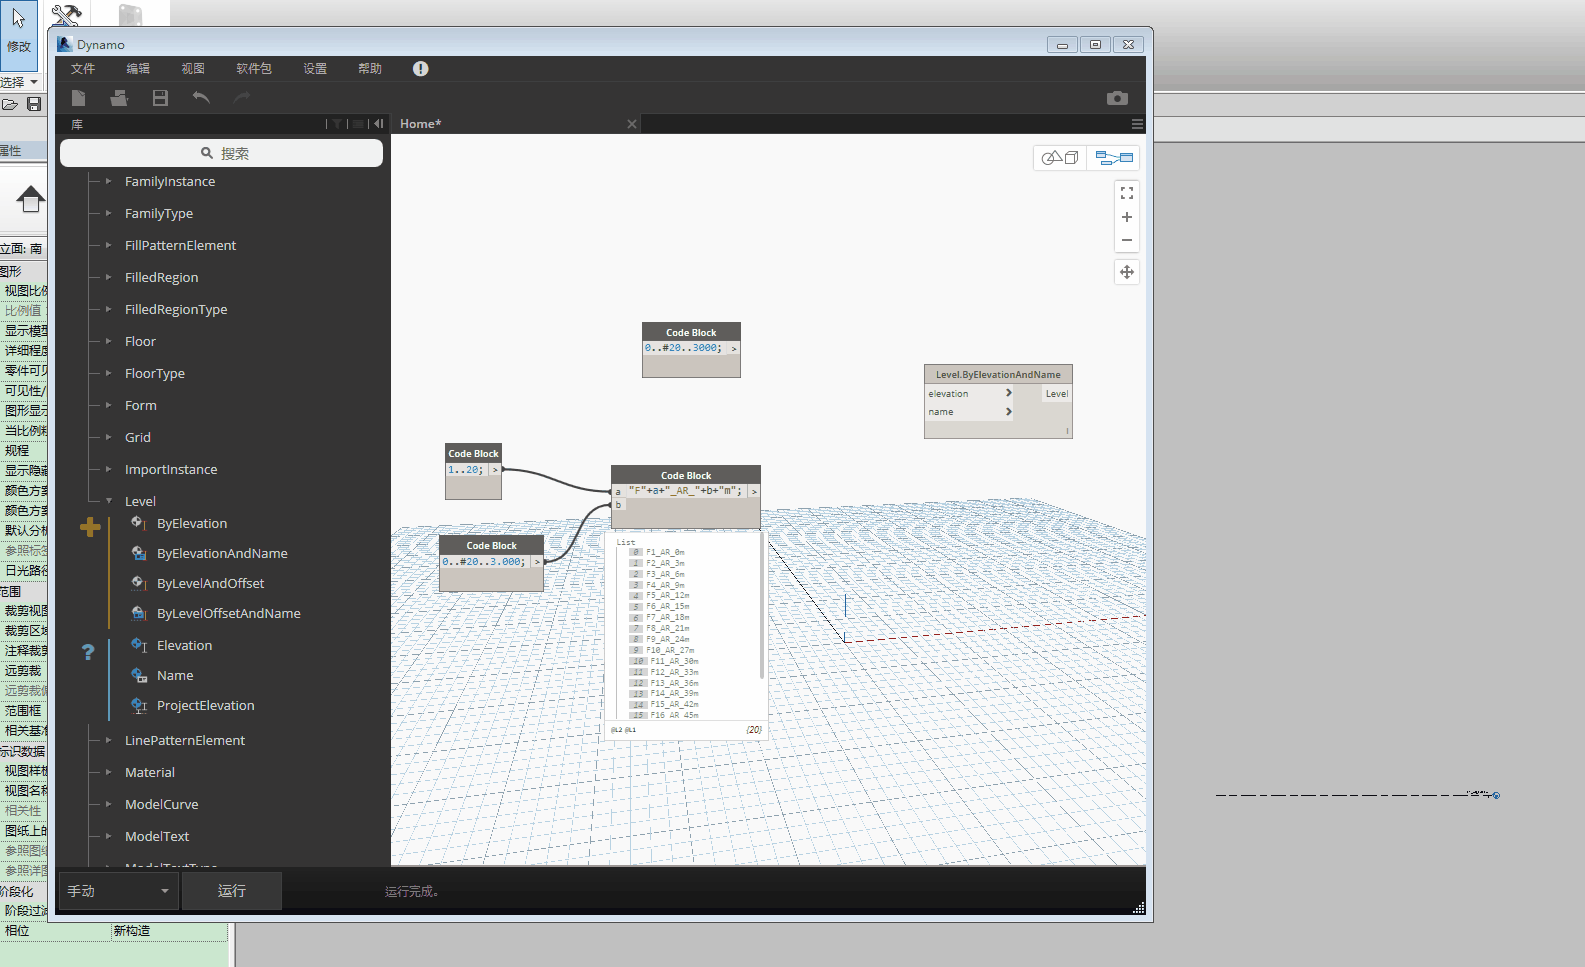Click the New file toolbar icon
Image resolution: width=1585 pixels, height=967 pixels.
coord(79,98)
